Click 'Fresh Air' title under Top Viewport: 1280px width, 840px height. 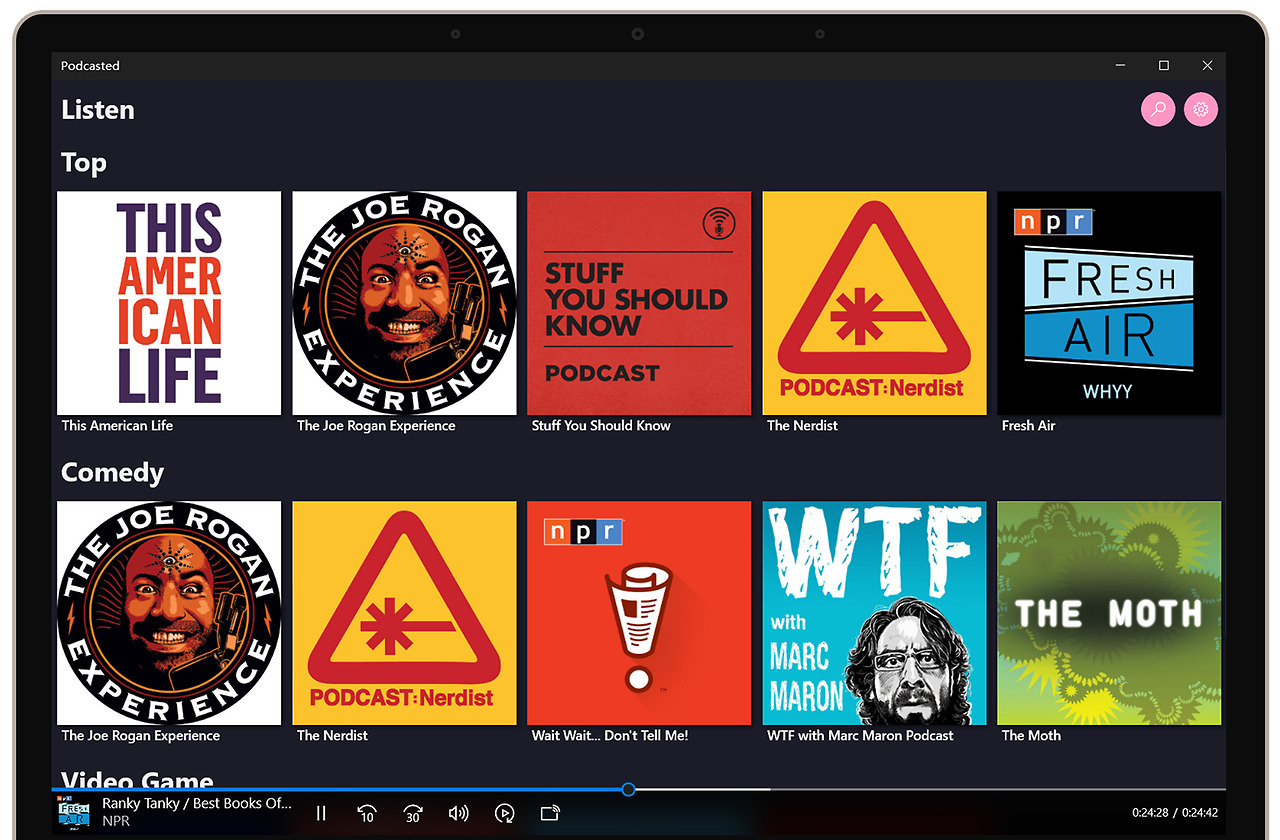[x=1028, y=425]
